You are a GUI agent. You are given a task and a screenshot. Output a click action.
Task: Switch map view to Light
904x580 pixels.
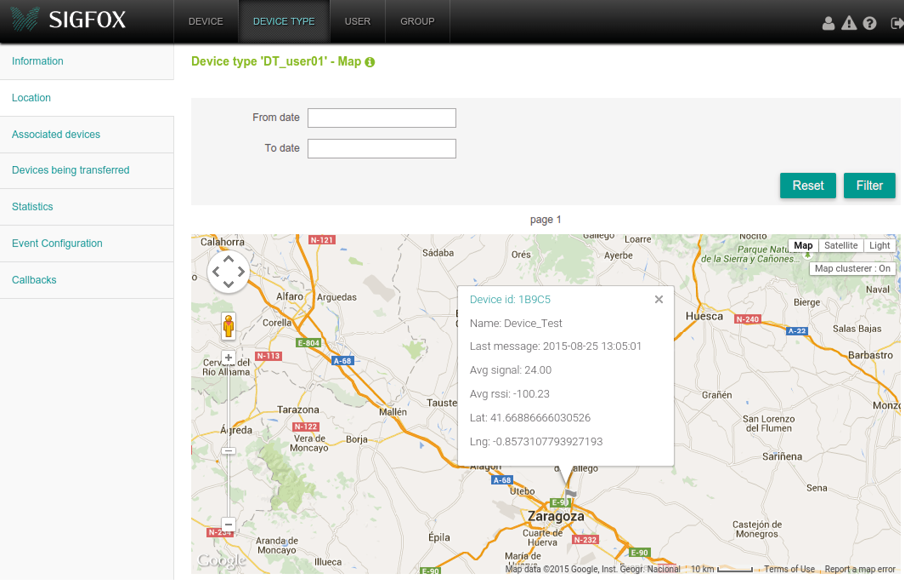879,245
